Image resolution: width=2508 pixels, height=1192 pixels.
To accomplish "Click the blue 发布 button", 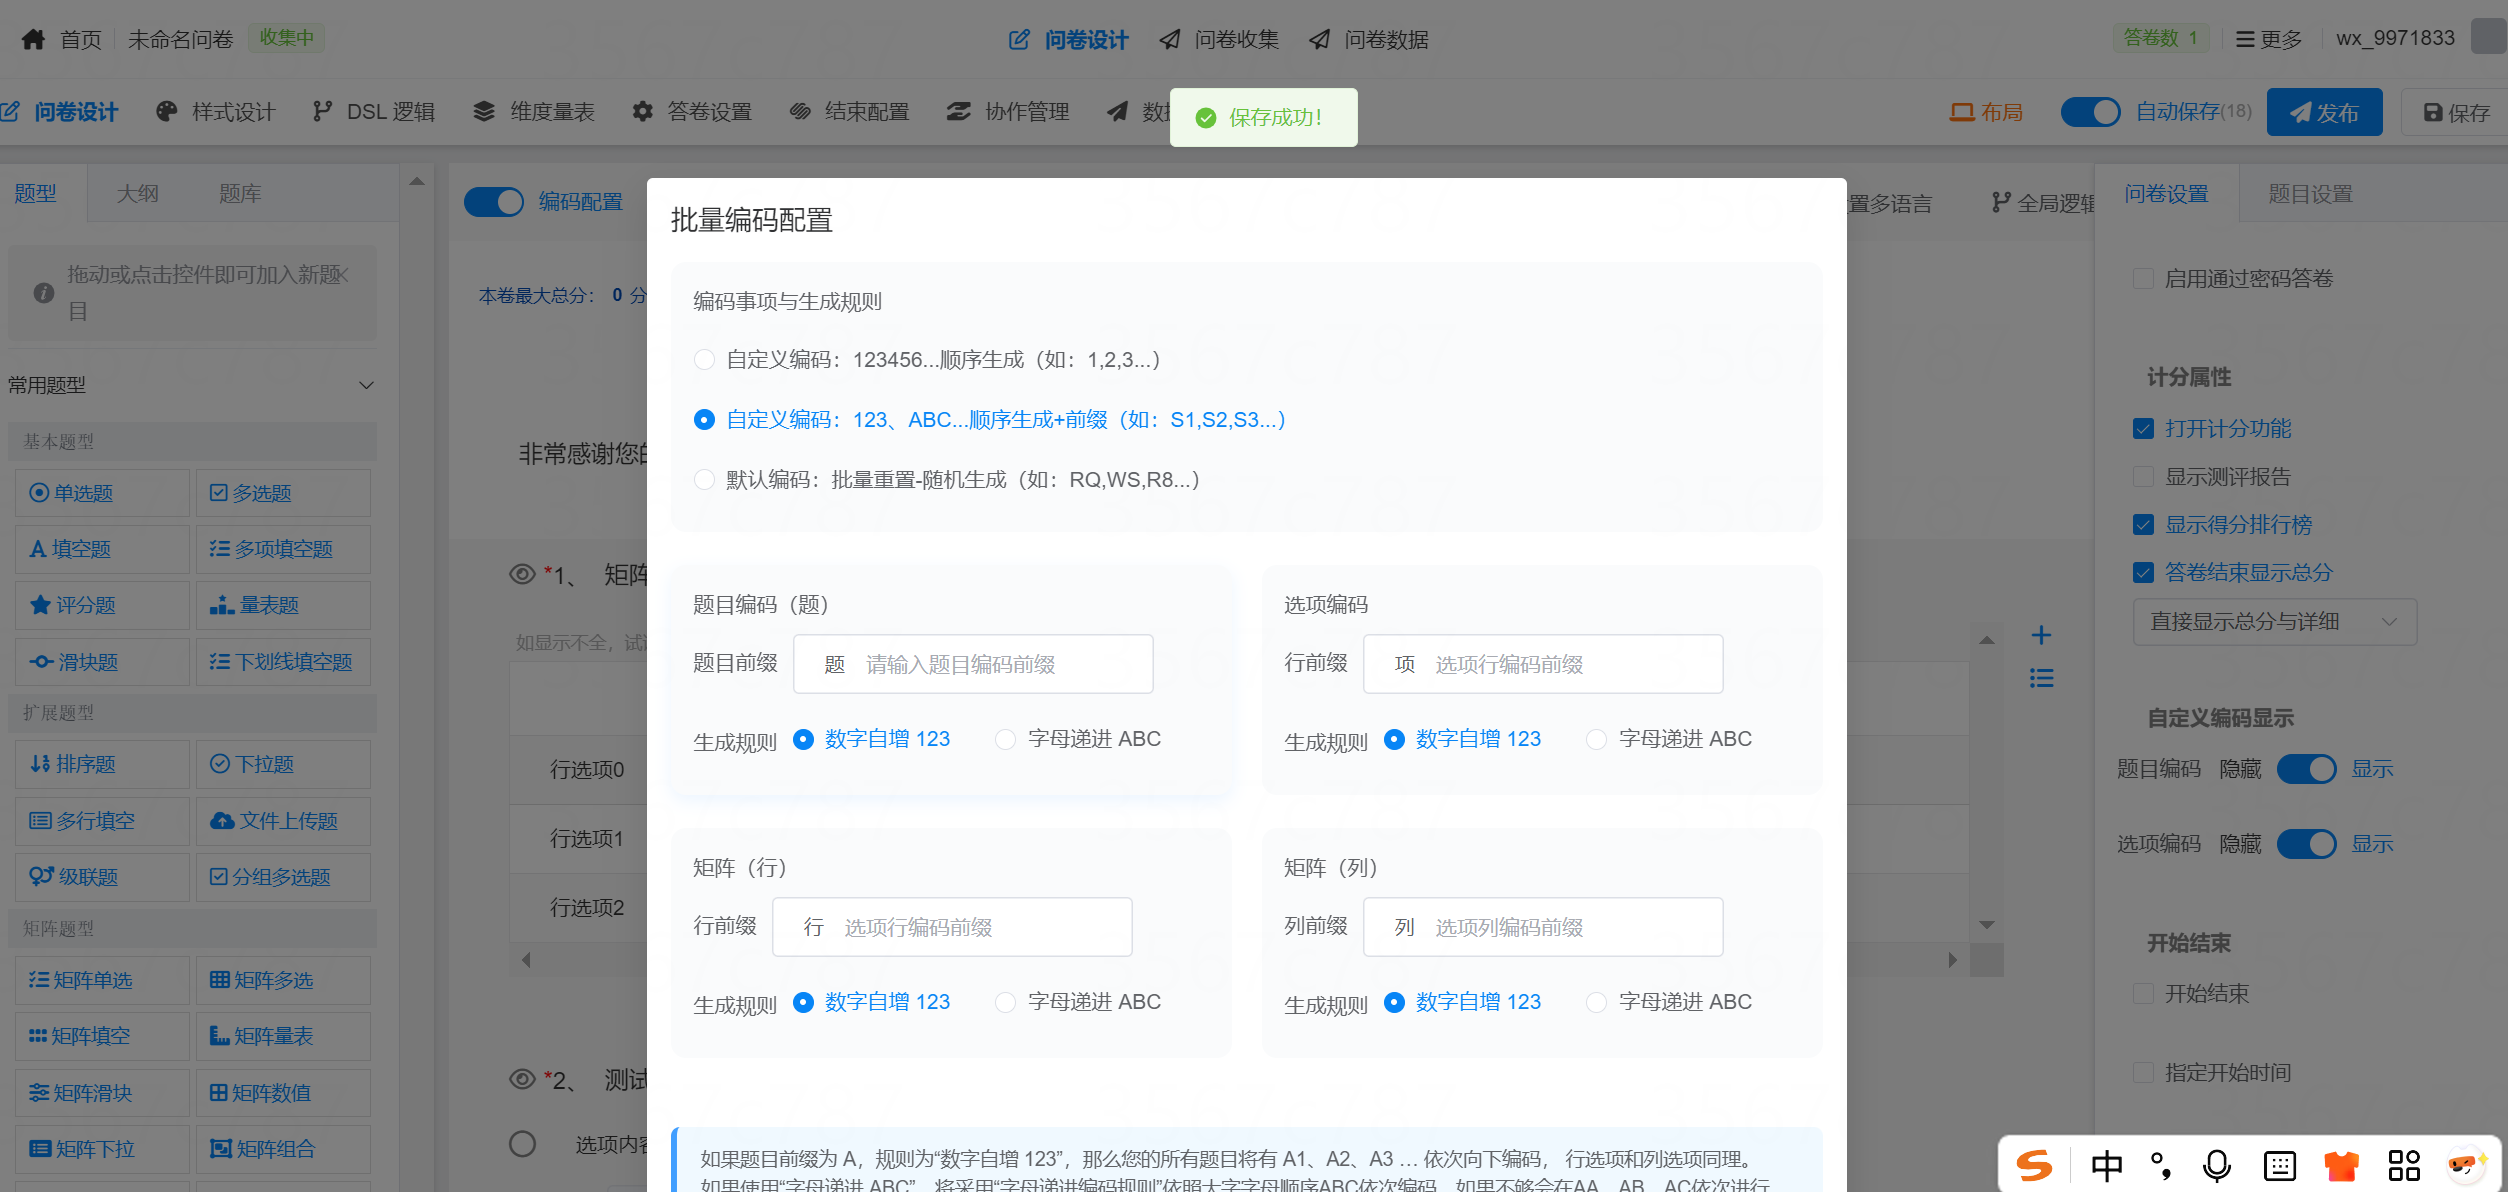I will (2324, 113).
